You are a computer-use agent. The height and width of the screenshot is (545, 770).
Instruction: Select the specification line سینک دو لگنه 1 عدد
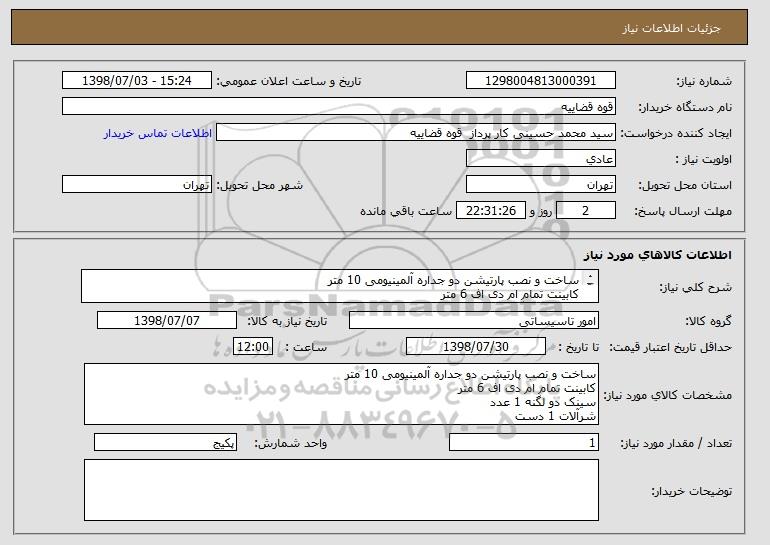pos(543,402)
